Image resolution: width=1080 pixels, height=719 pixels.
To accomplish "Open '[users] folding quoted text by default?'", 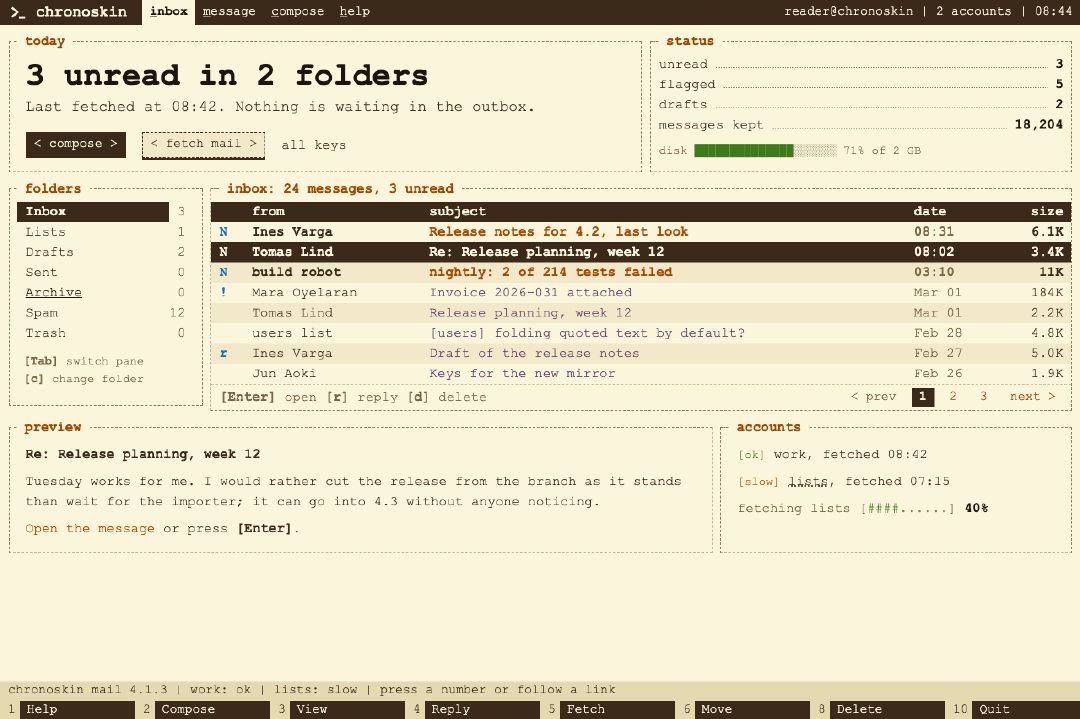I will (x=587, y=333).
